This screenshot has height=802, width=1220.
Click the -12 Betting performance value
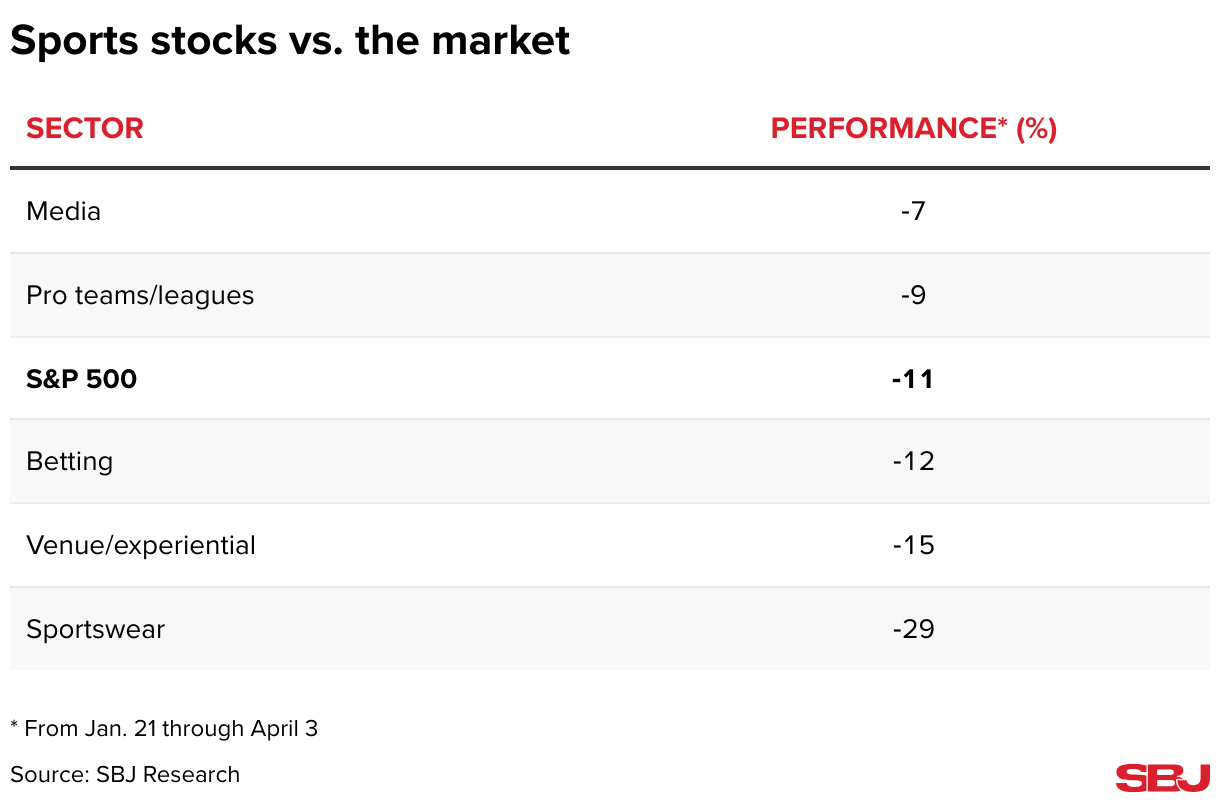tap(913, 462)
